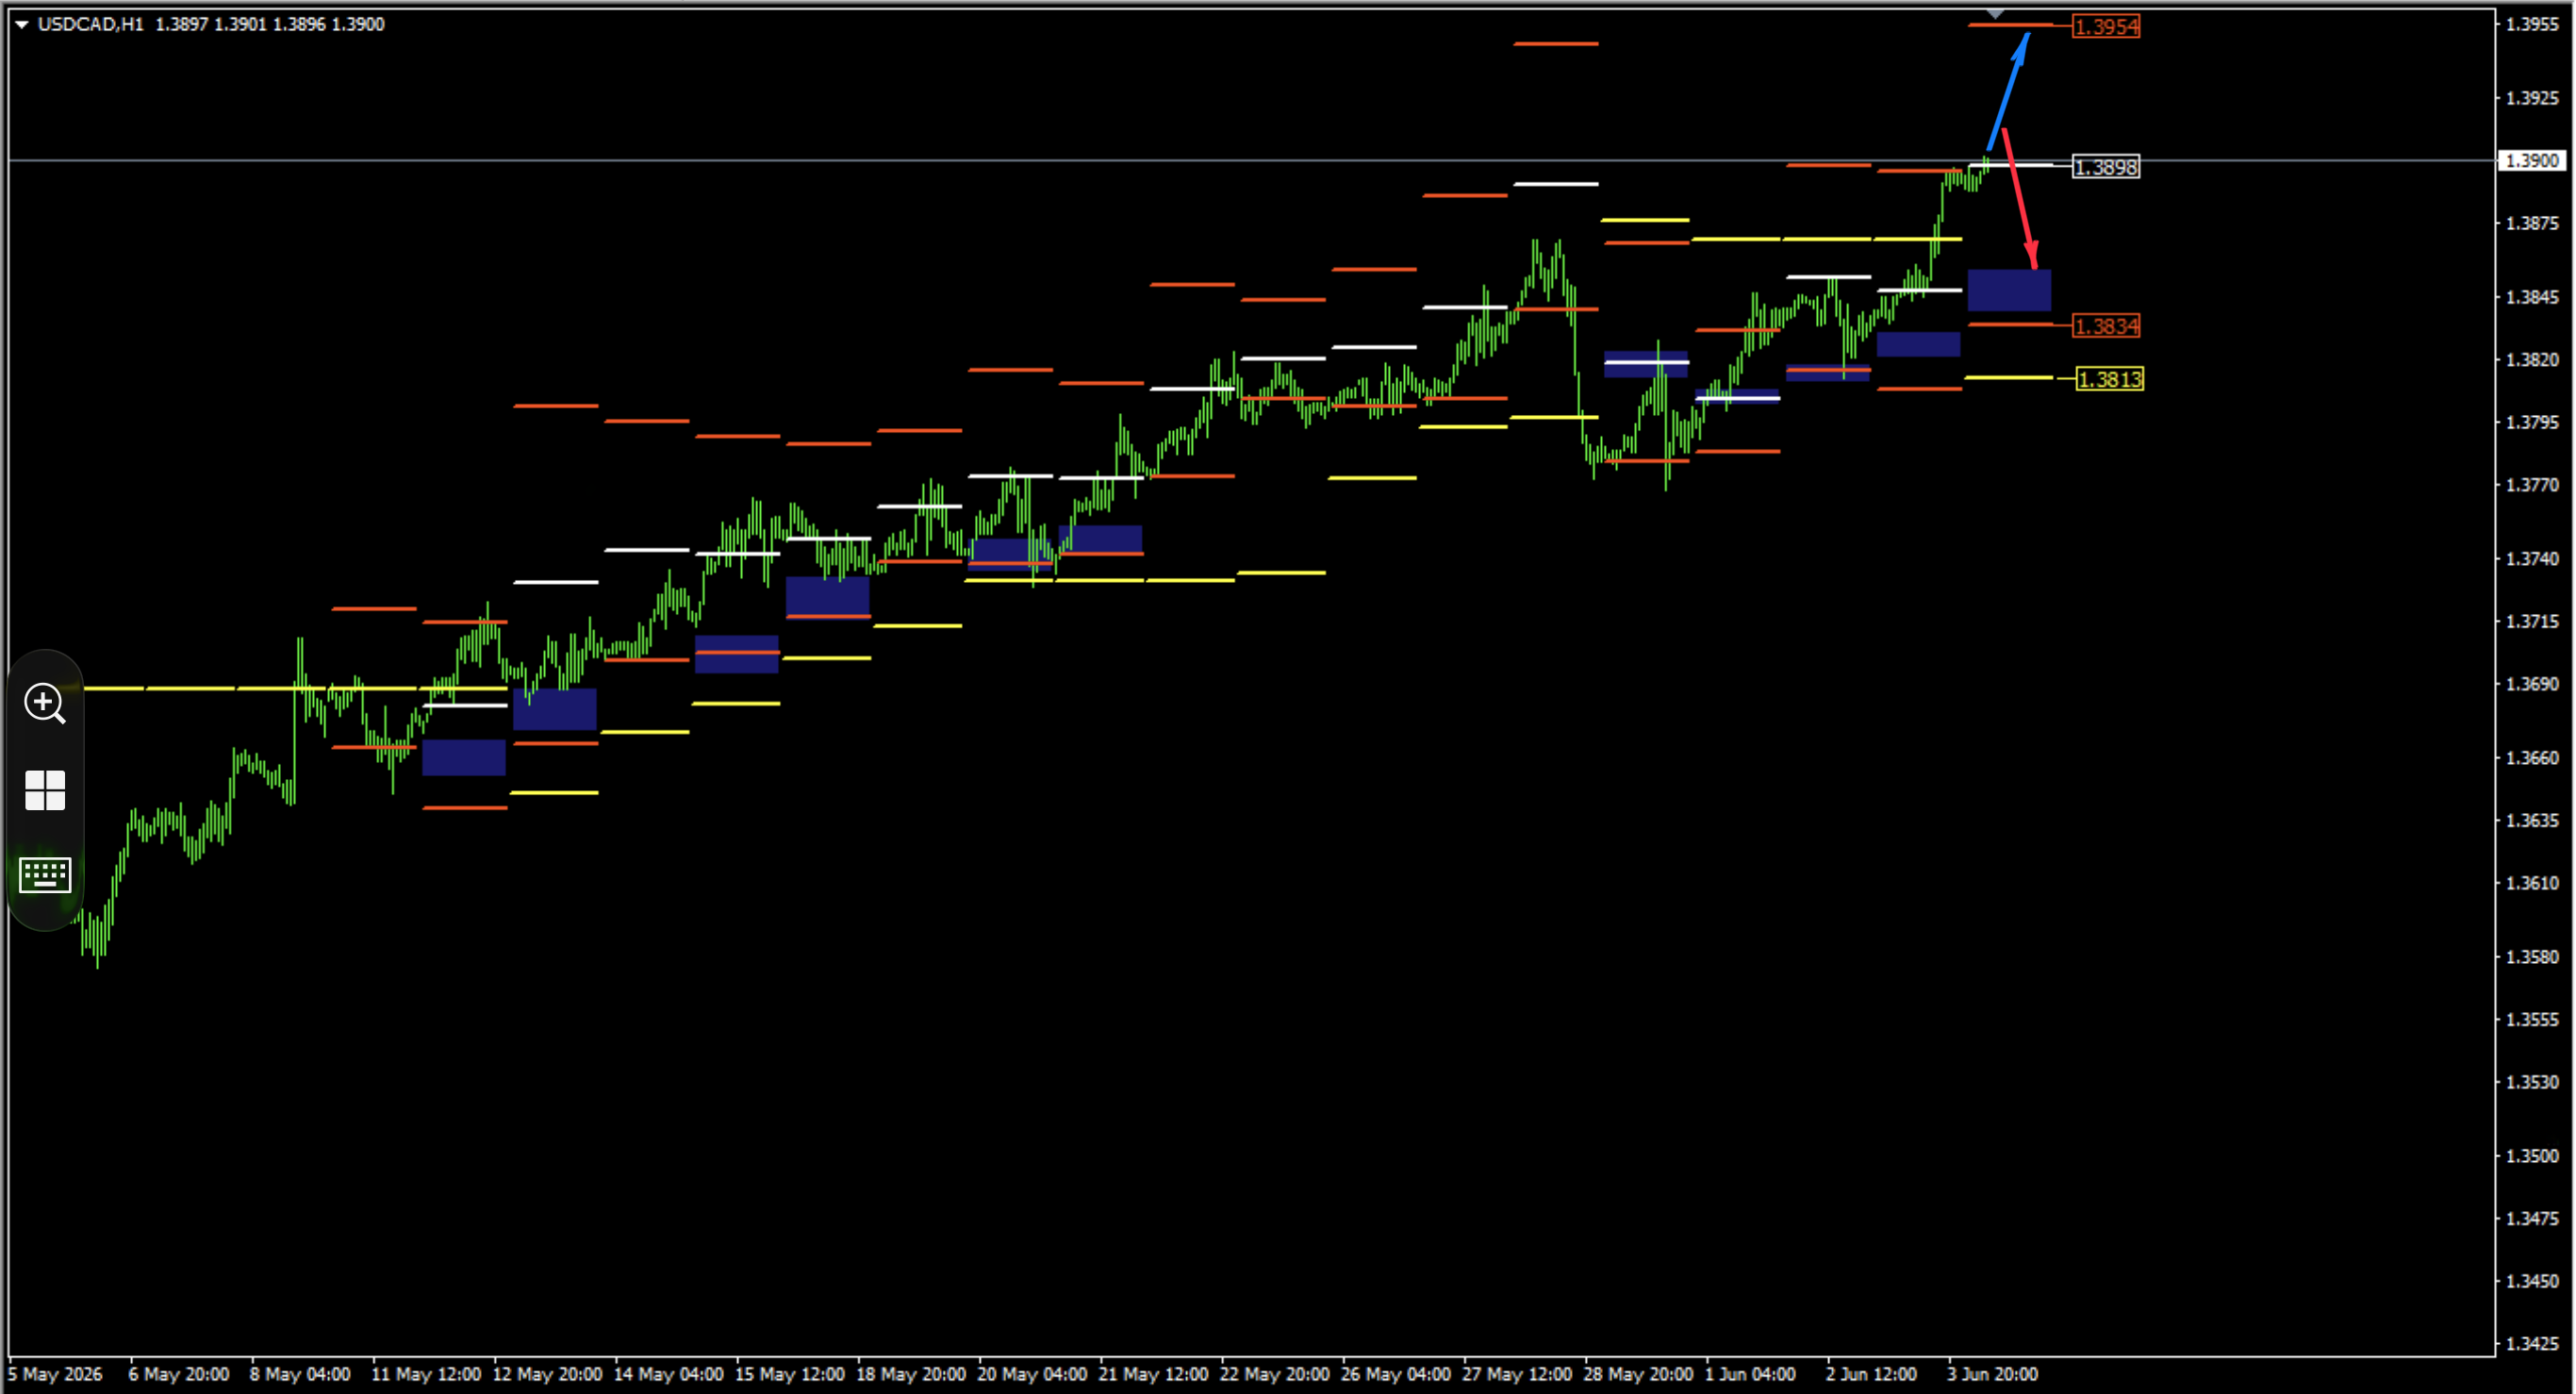Click the '27 May 12:00' date on time axis
The width and height of the screenshot is (2576, 1394).
coord(1517,1374)
